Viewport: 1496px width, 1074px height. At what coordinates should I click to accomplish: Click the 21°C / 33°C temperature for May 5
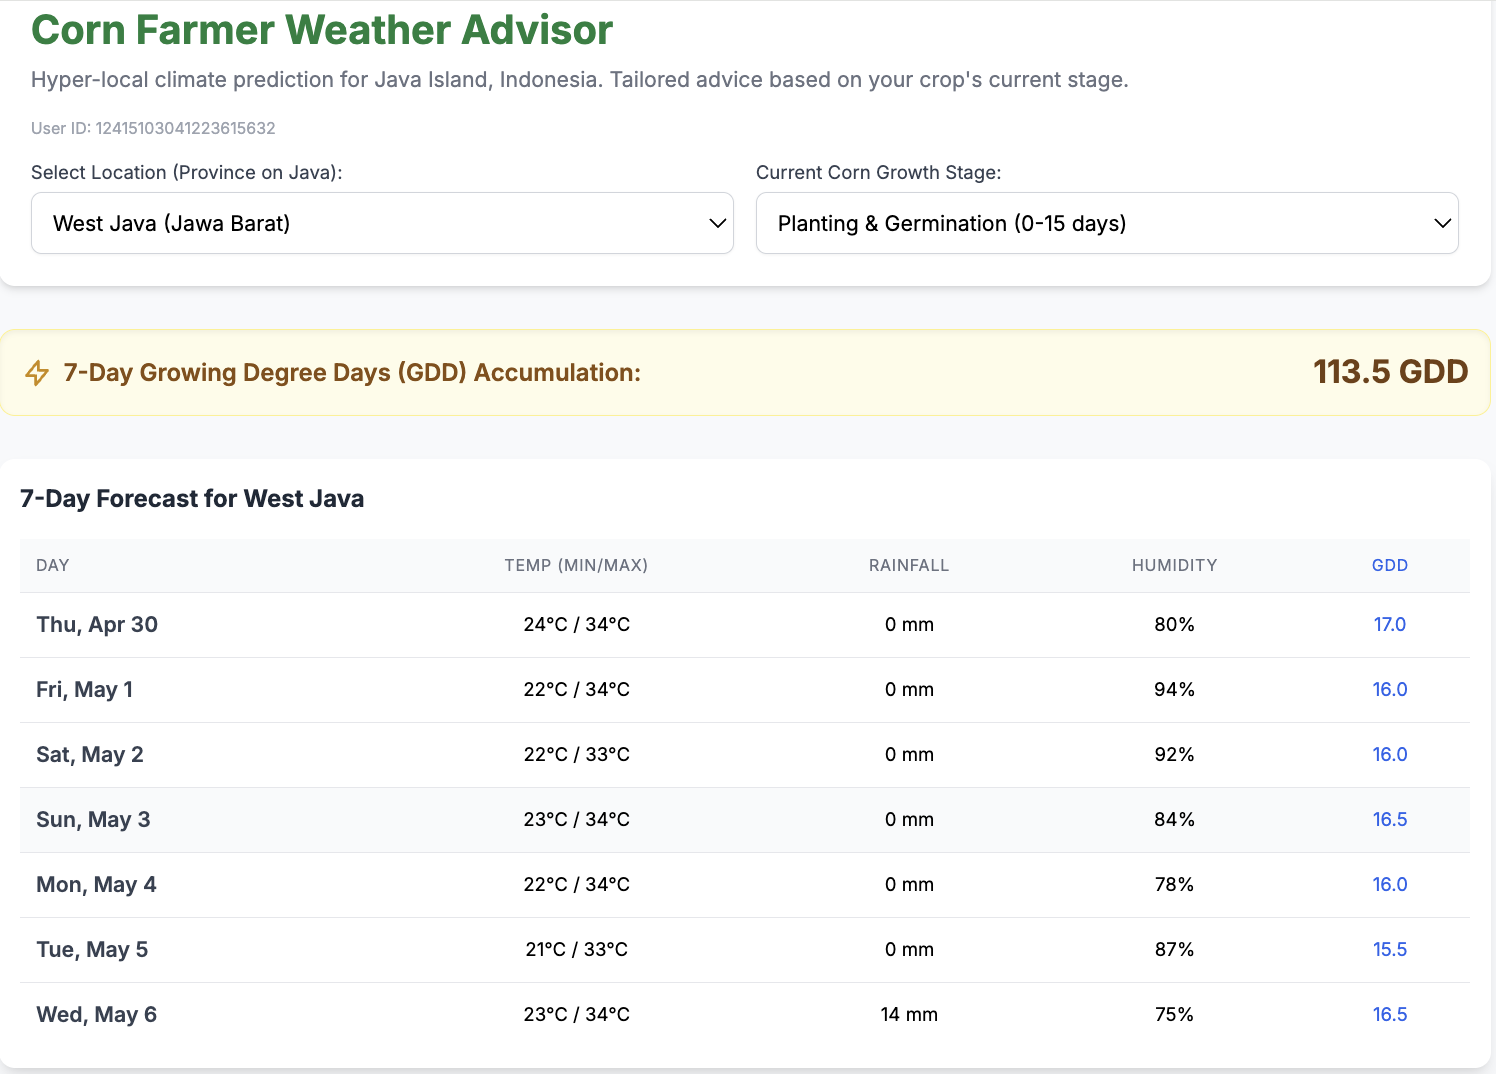577,950
